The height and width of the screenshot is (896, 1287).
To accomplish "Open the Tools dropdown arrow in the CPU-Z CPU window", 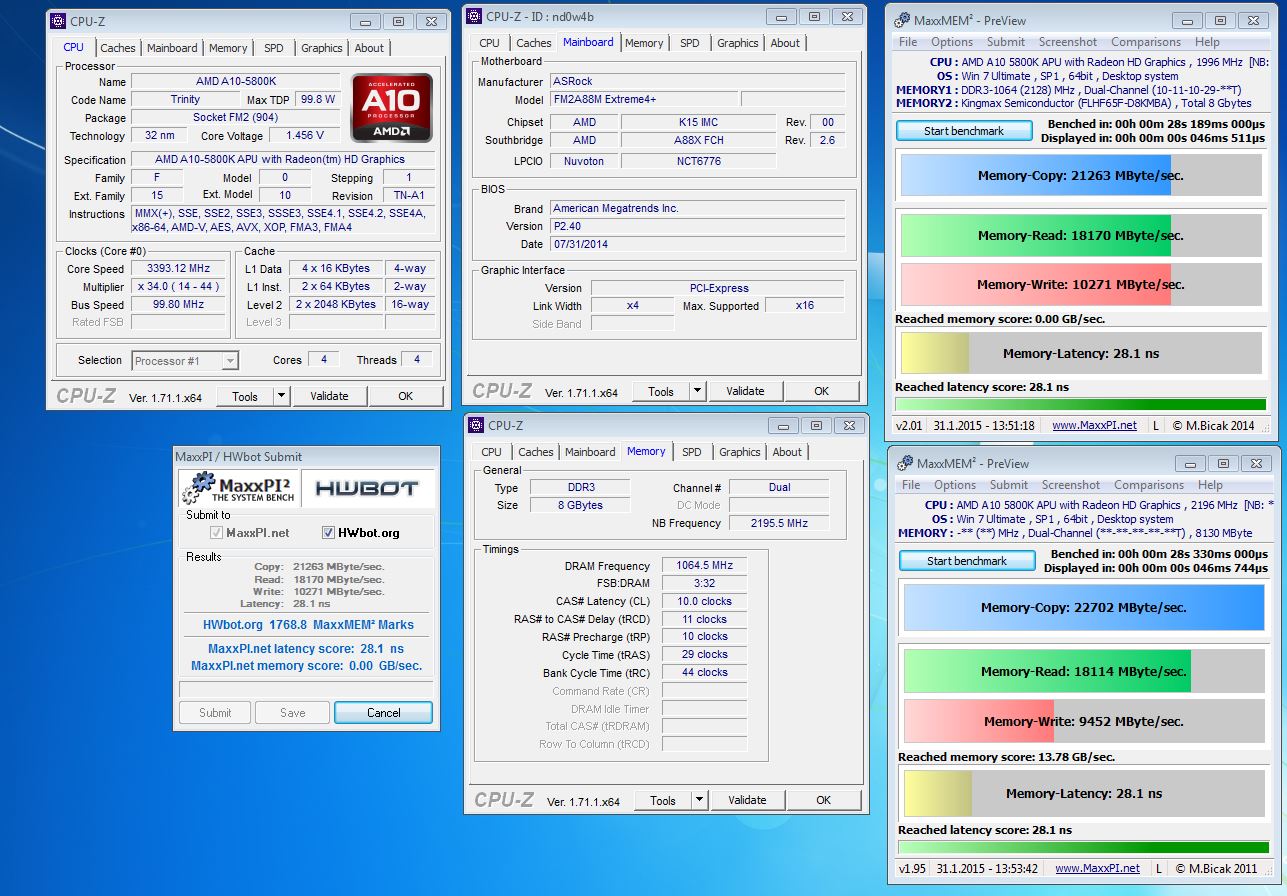I will [x=281, y=396].
